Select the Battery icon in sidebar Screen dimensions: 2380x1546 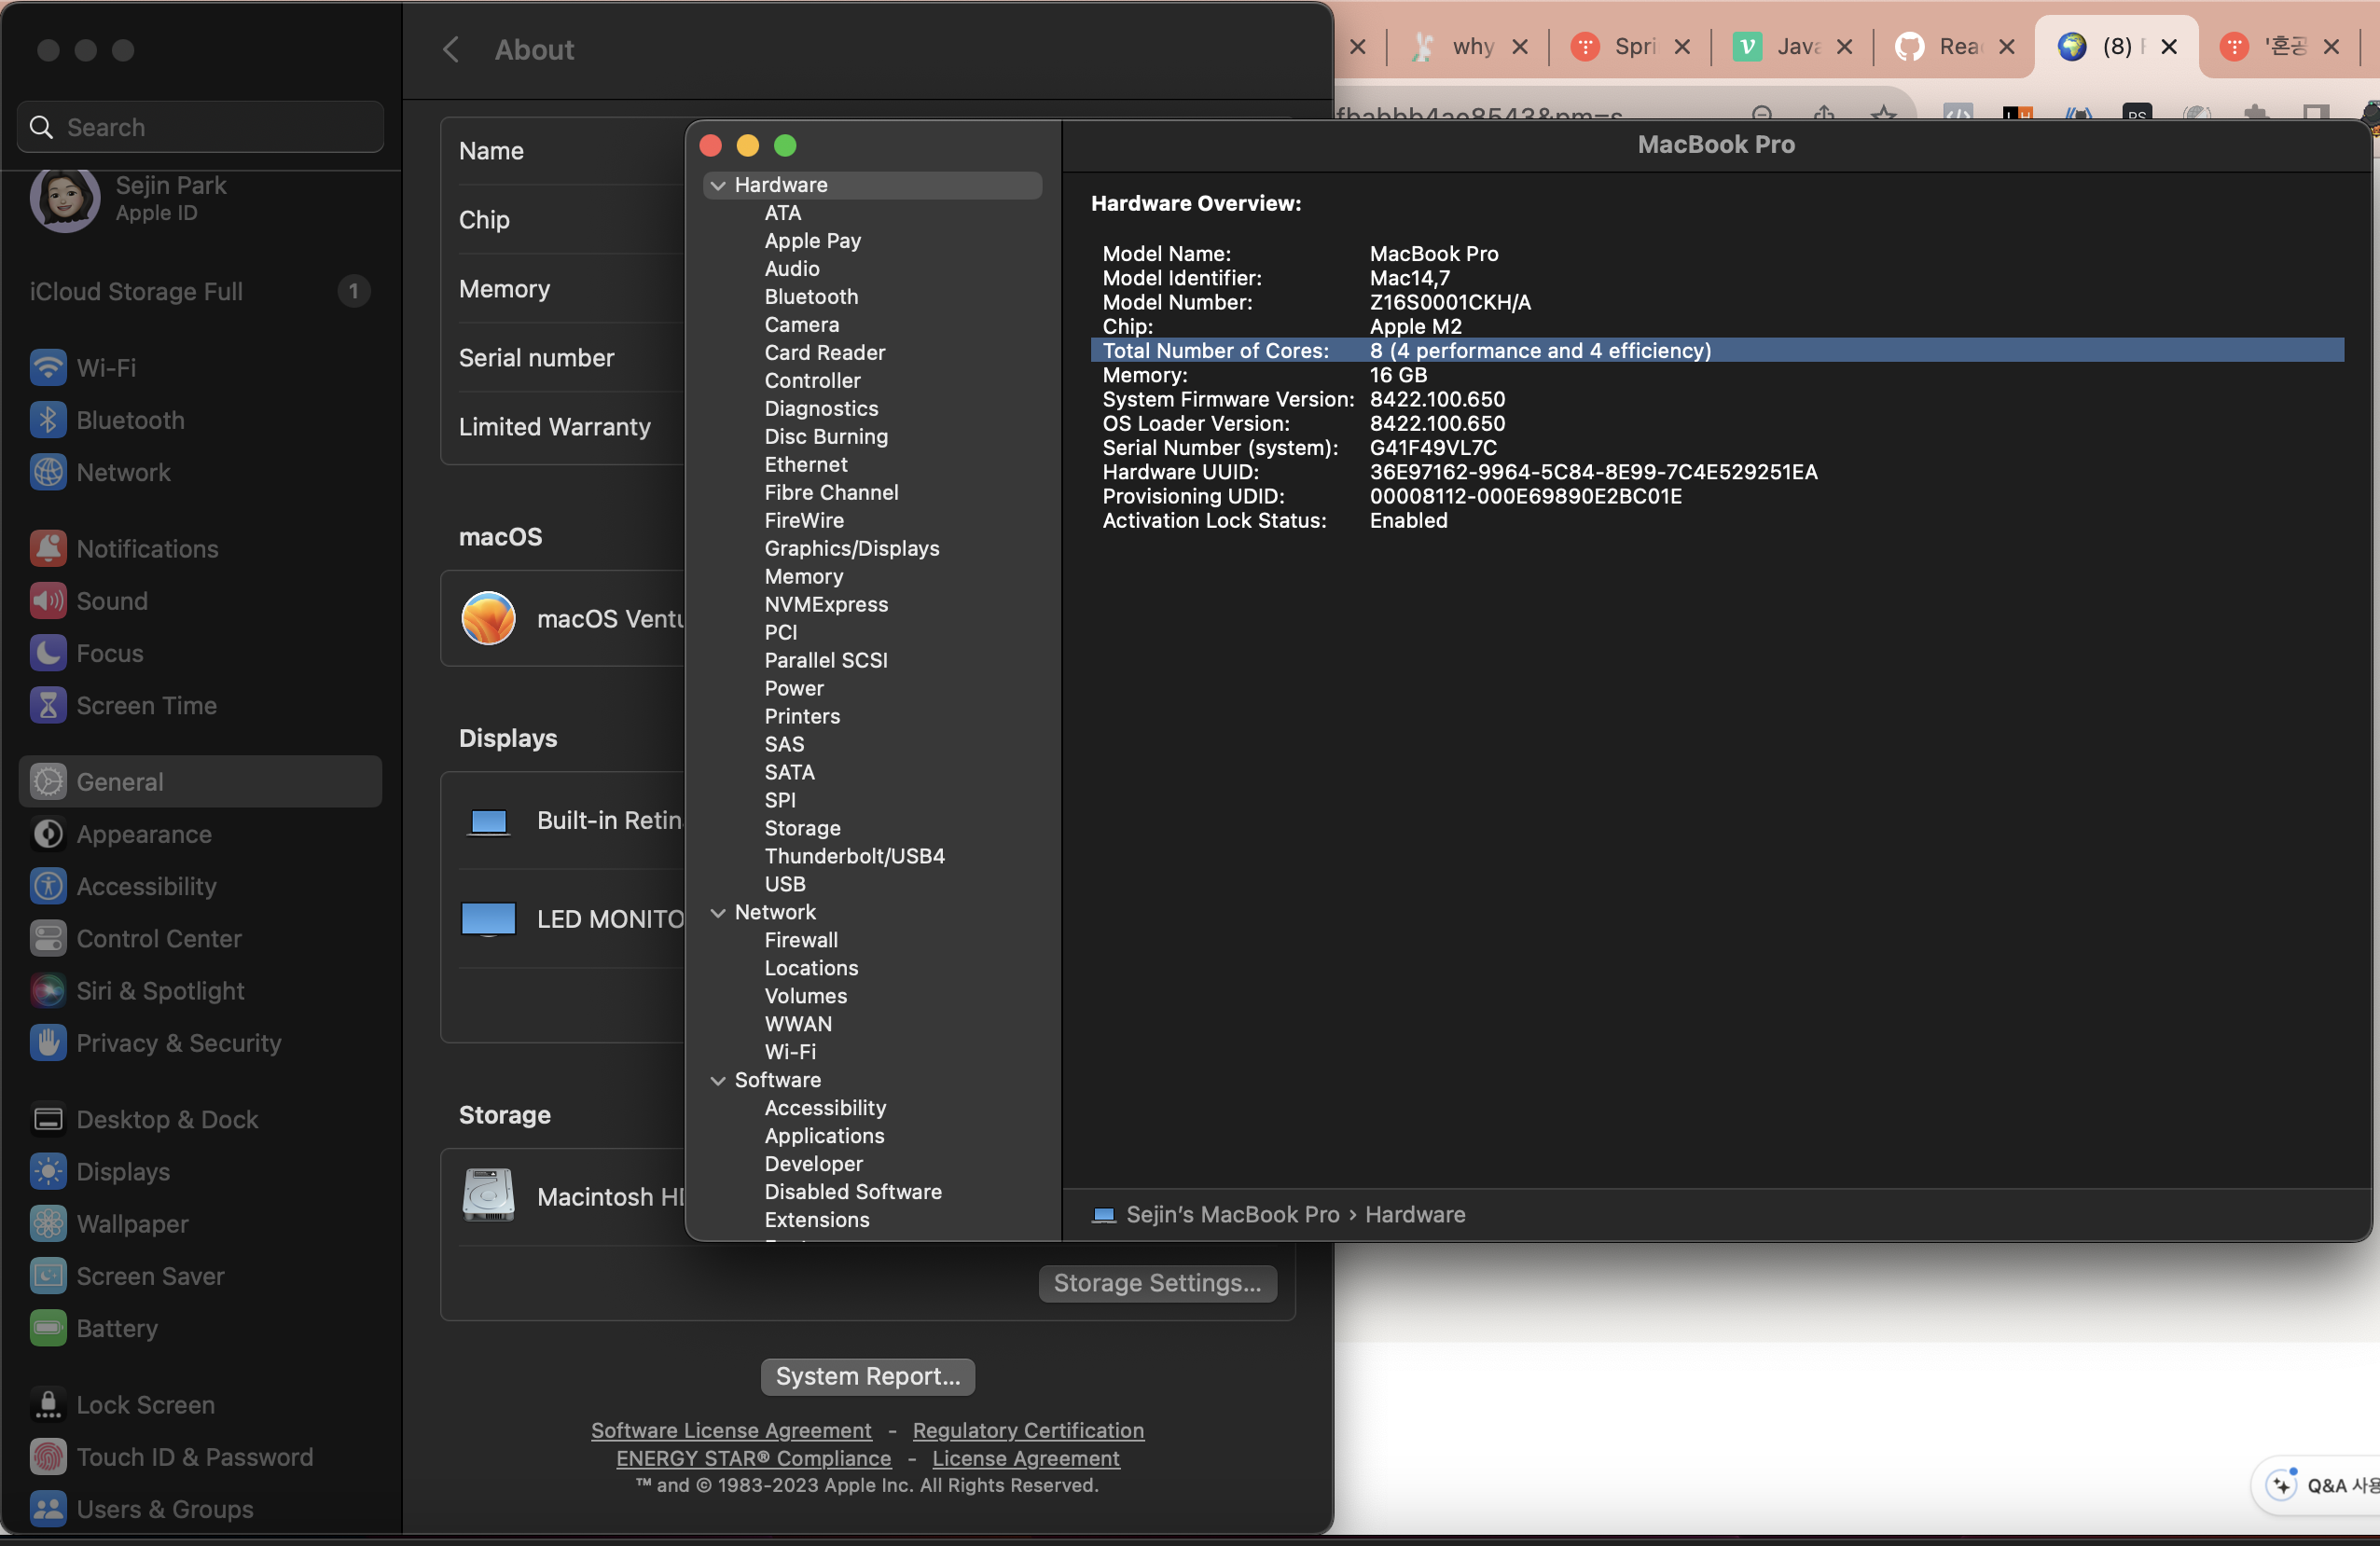[x=48, y=1328]
